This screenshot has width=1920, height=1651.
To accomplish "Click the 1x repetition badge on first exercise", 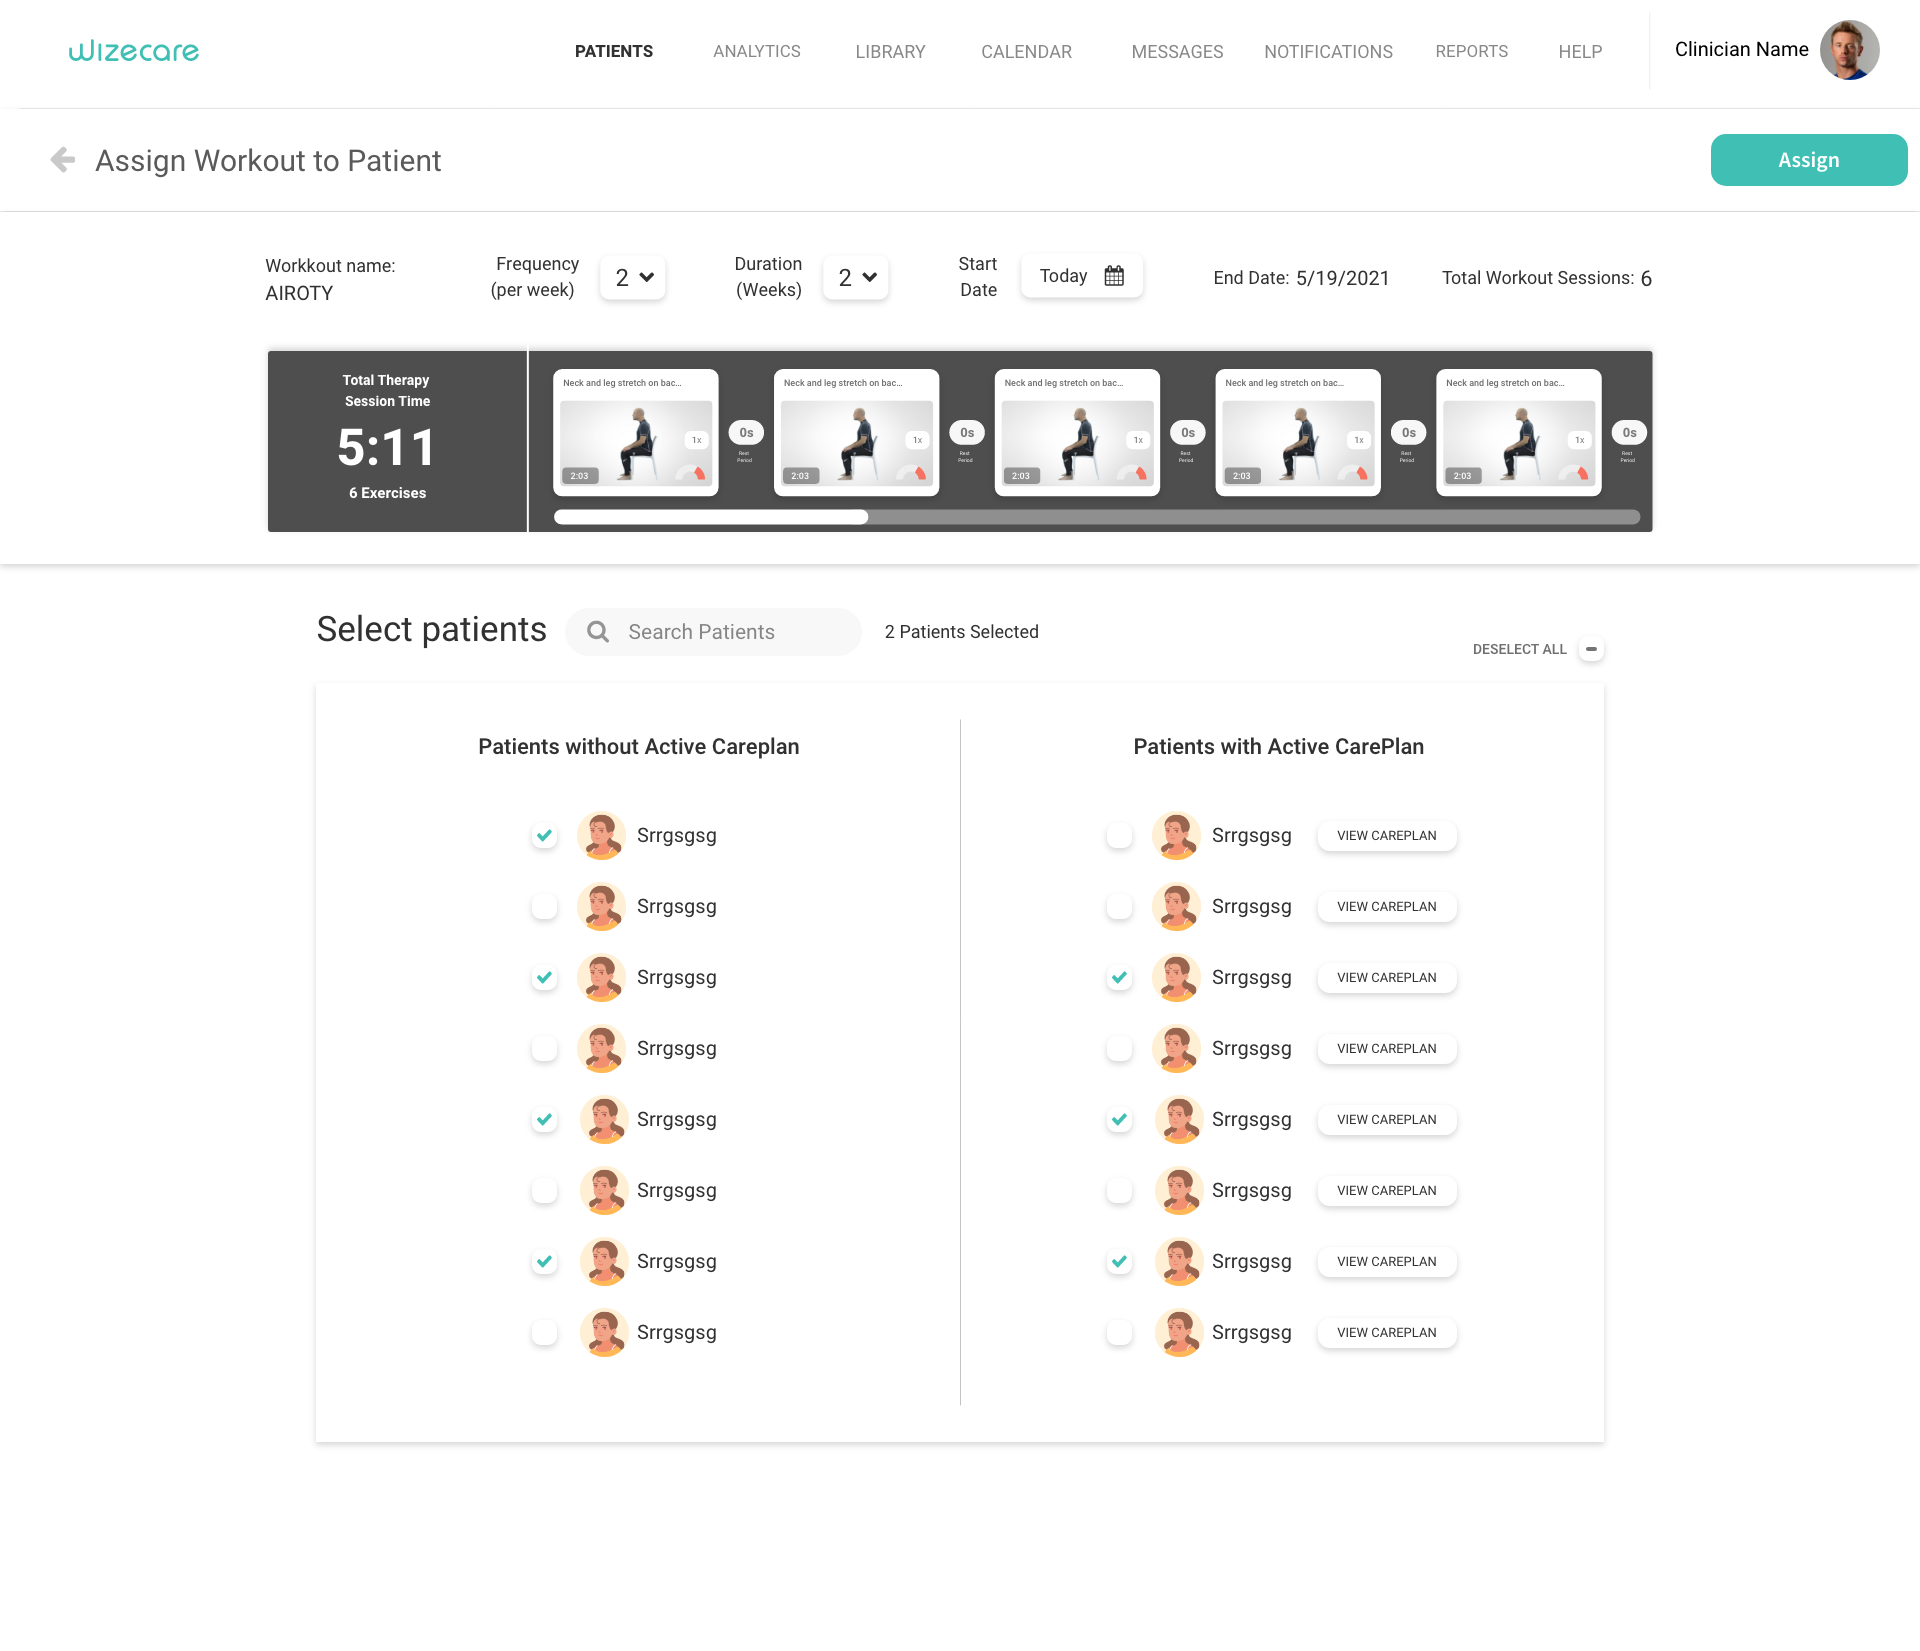I will (x=697, y=440).
